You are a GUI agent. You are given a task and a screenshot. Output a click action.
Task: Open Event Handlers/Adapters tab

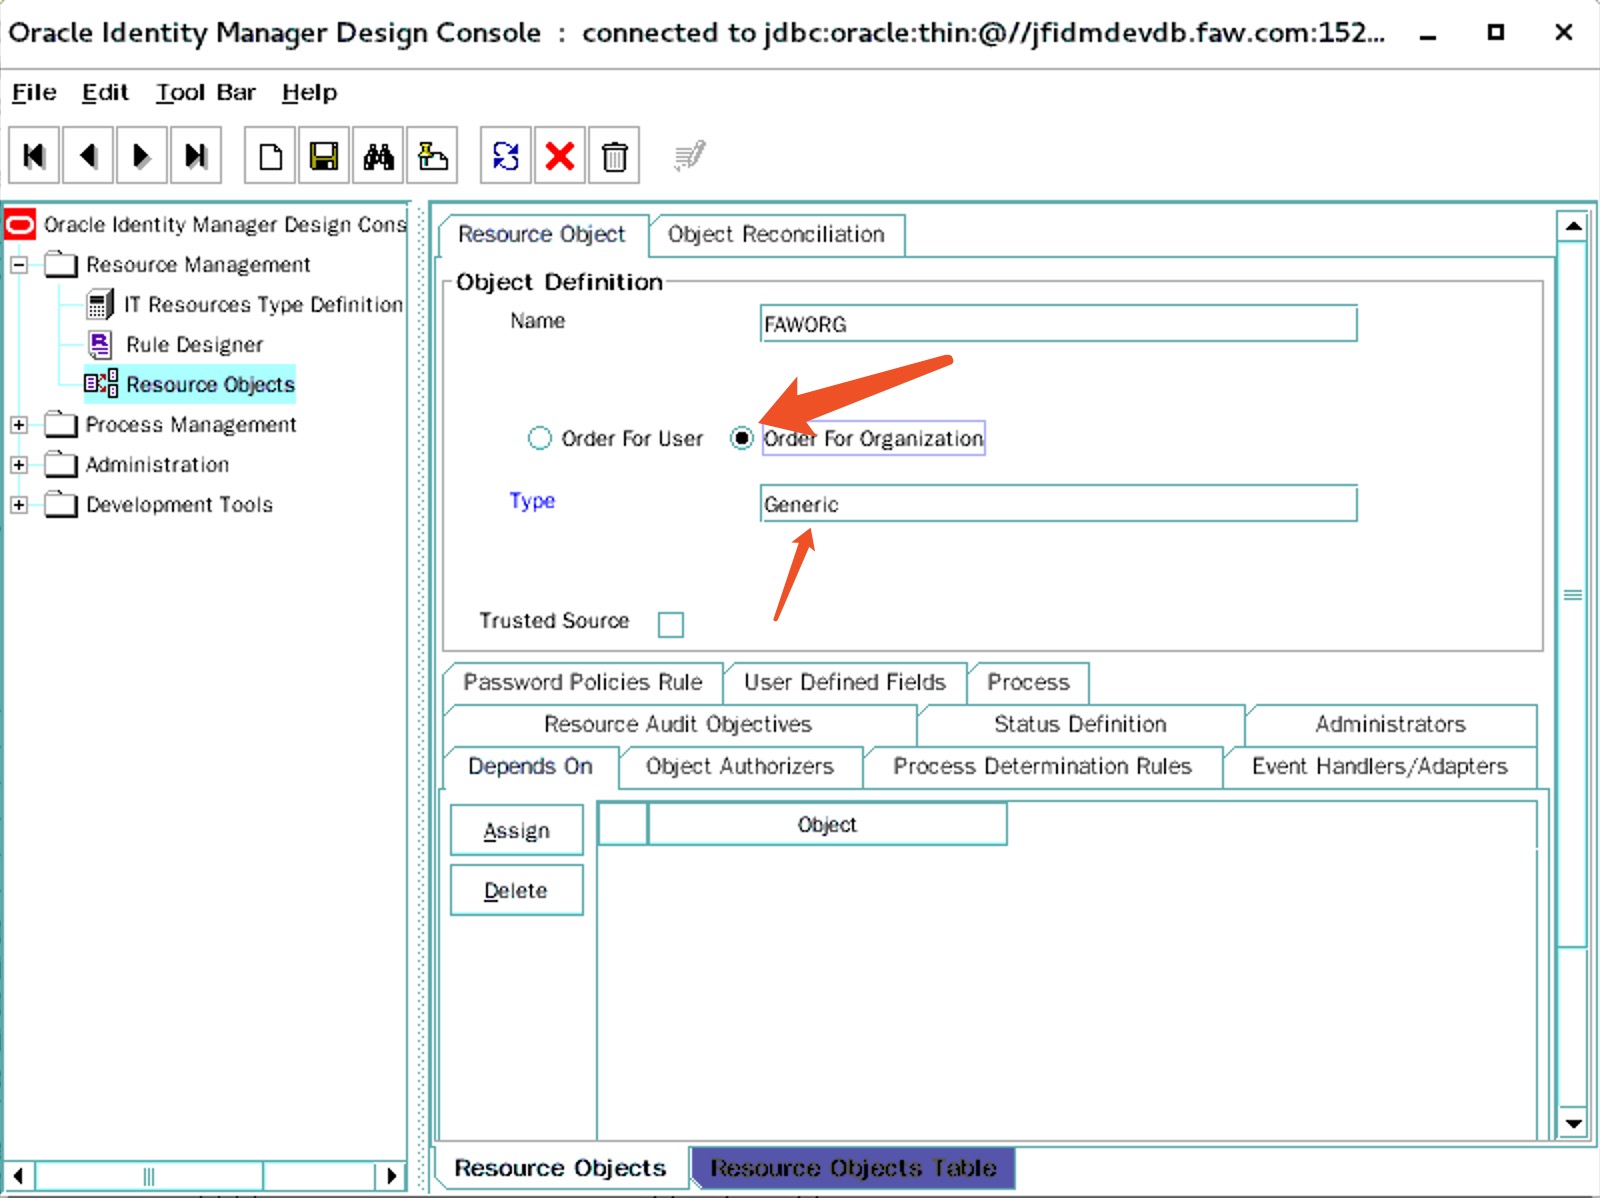click(1379, 766)
